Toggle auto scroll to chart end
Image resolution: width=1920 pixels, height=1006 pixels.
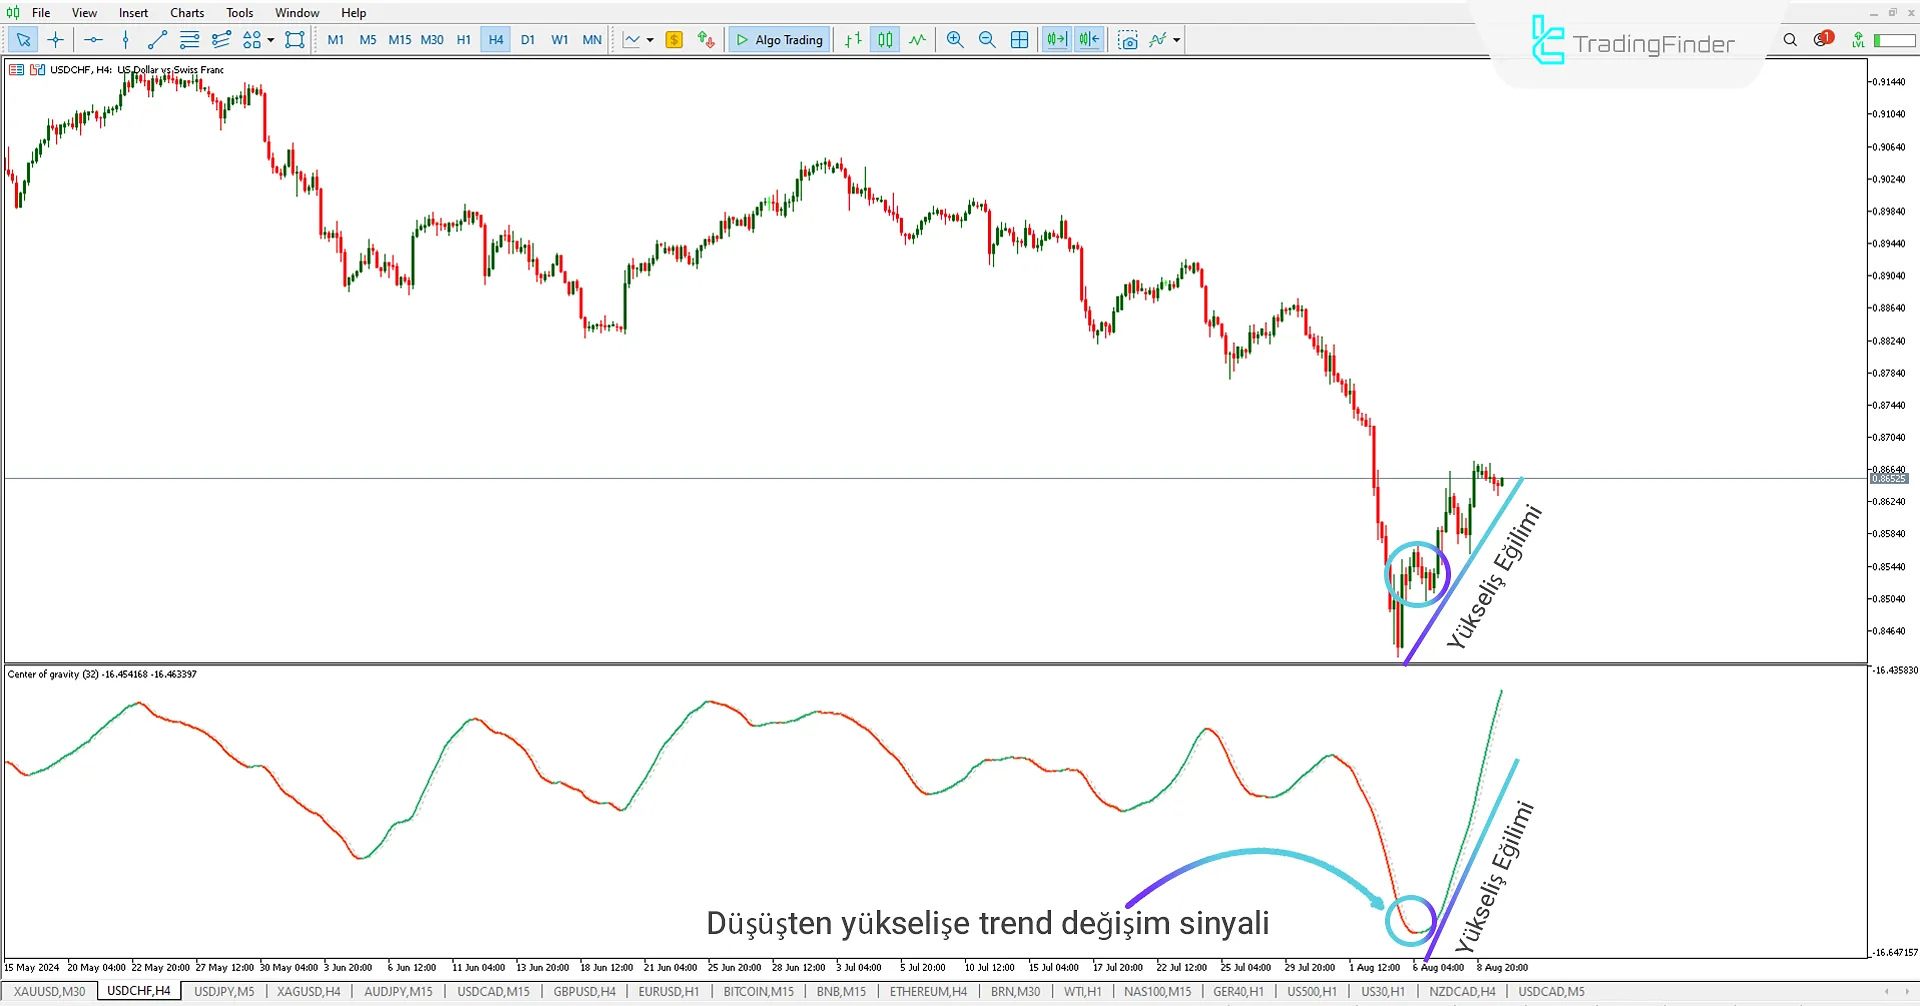(x=1055, y=40)
